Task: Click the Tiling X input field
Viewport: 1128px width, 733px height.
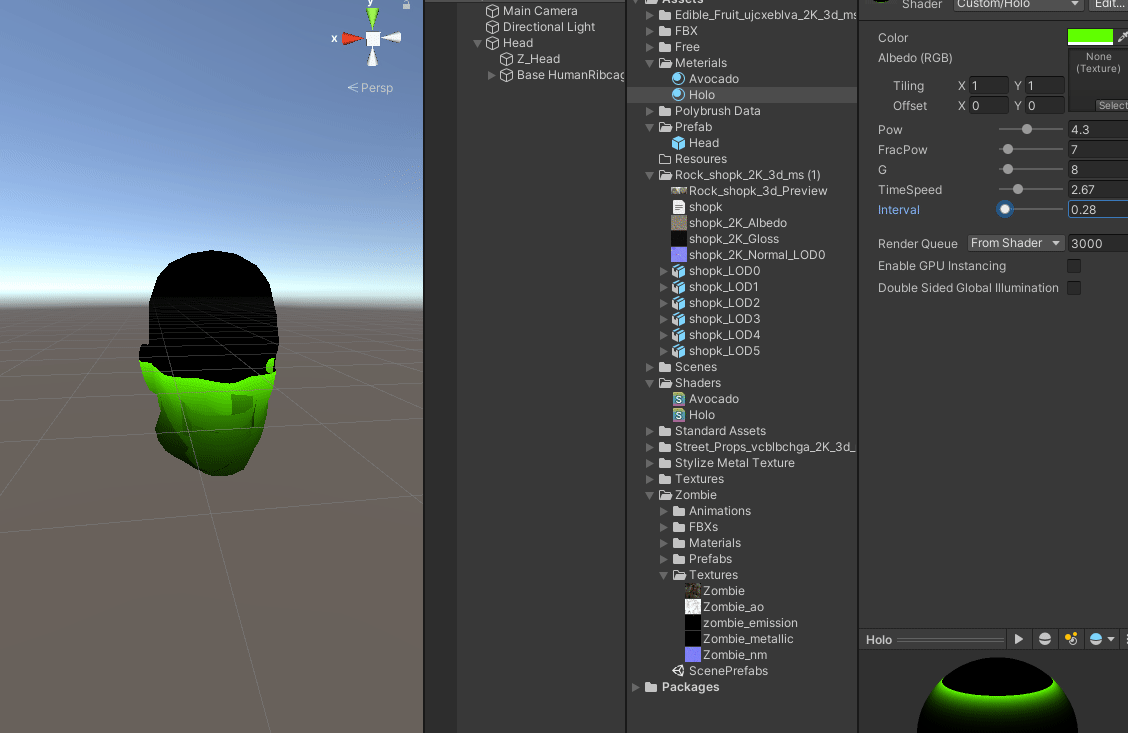Action: (x=988, y=86)
